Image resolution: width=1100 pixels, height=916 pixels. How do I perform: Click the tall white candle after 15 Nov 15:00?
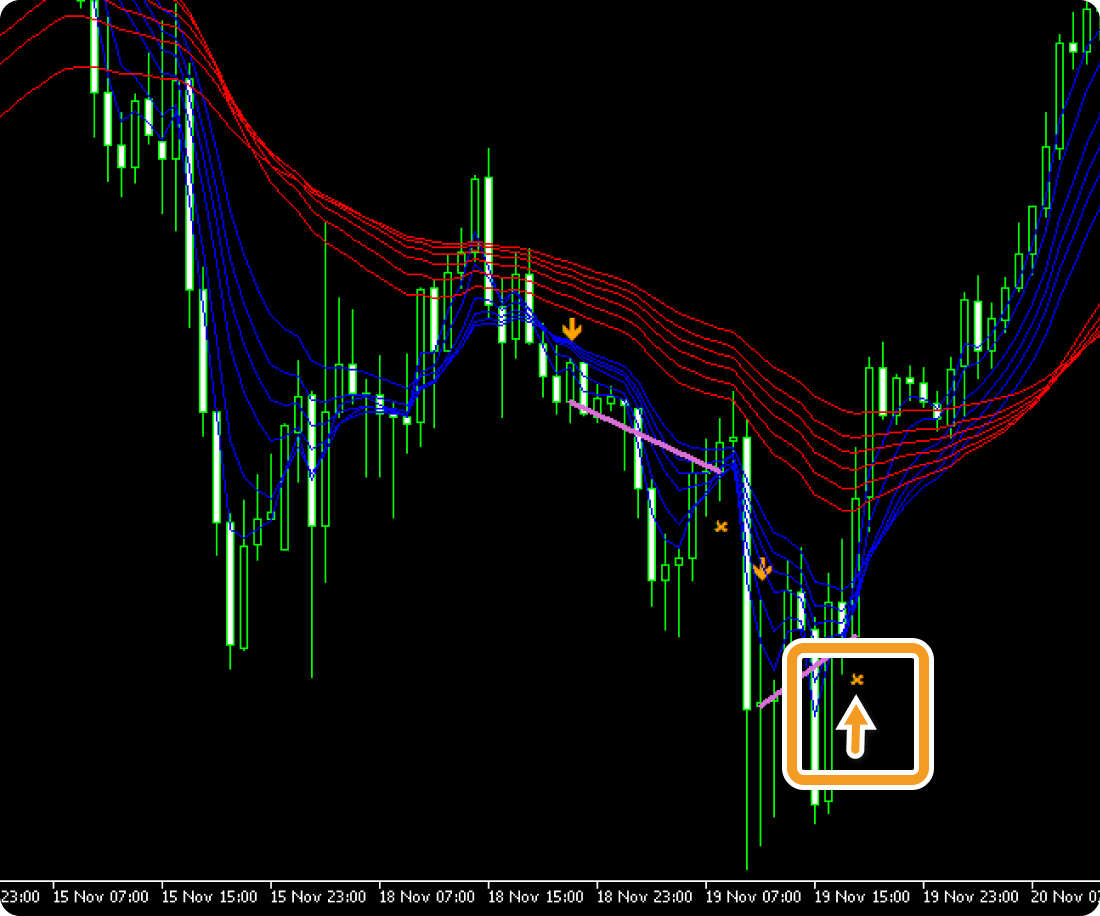[x=188, y=185]
